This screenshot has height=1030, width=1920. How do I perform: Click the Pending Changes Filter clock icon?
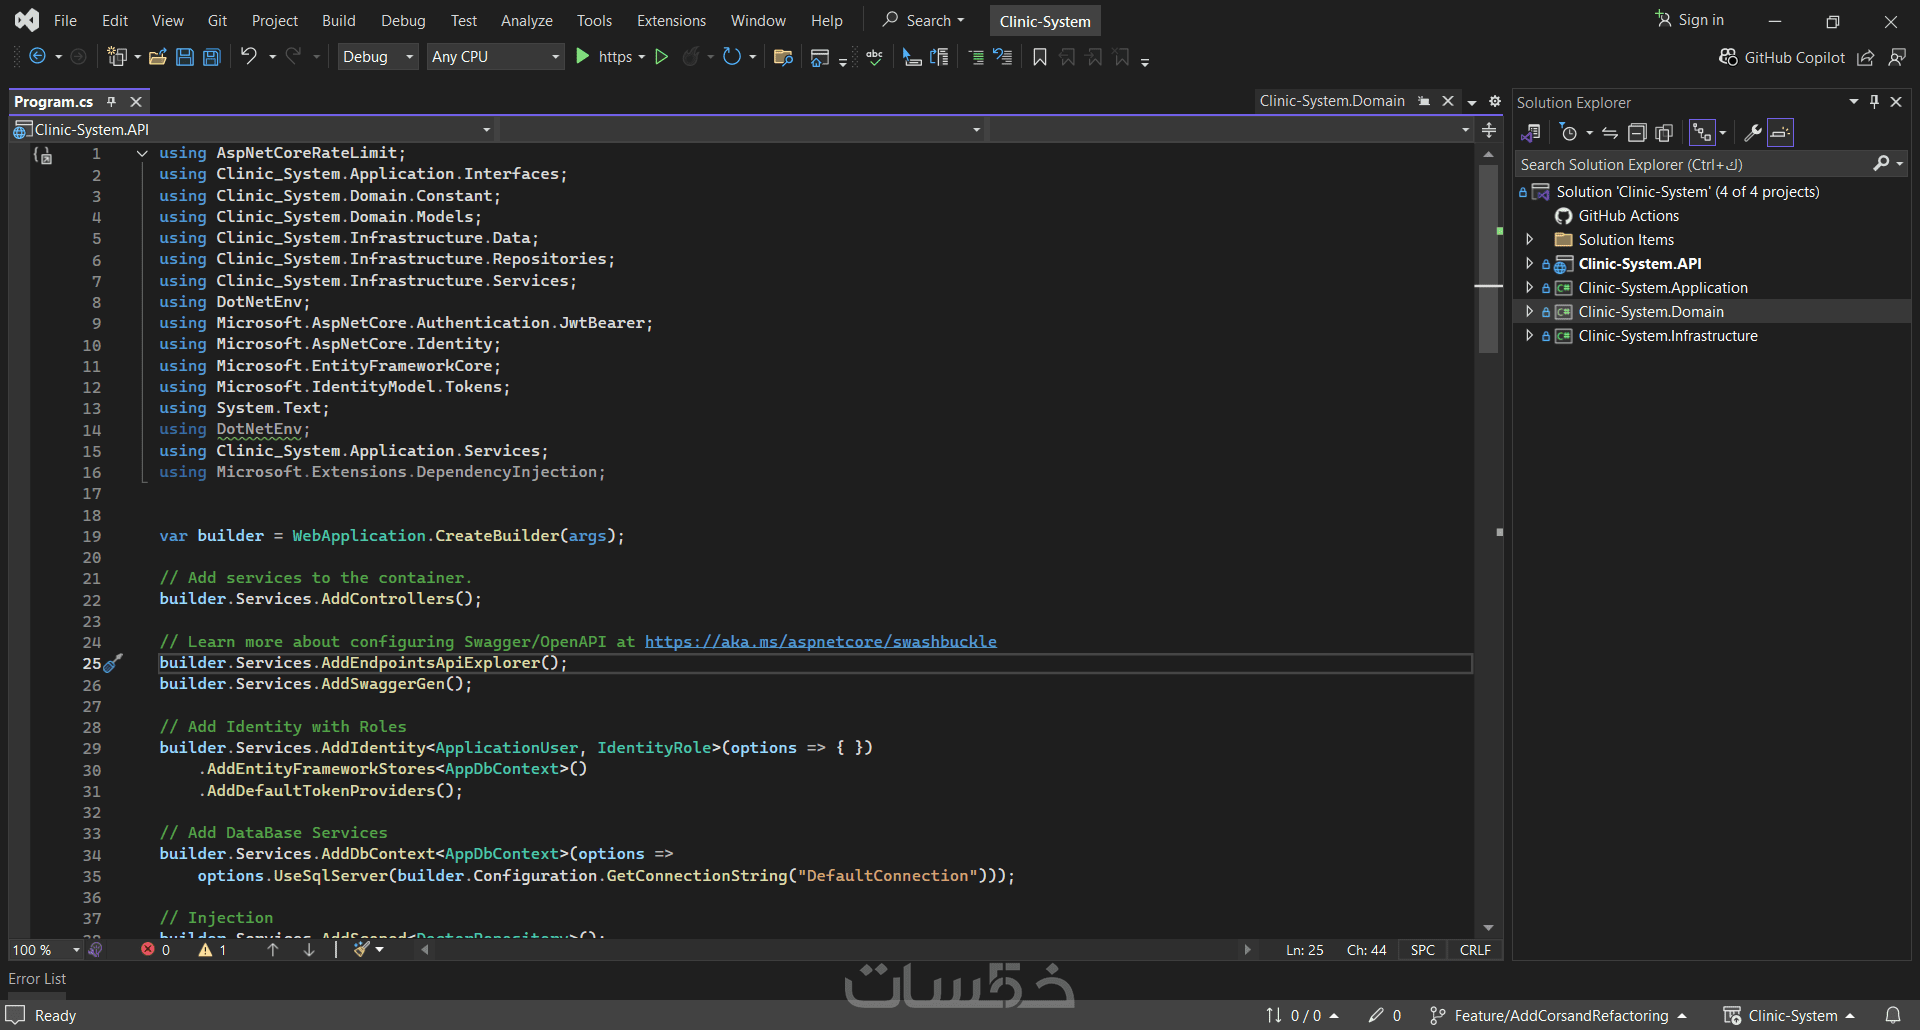tap(1569, 133)
